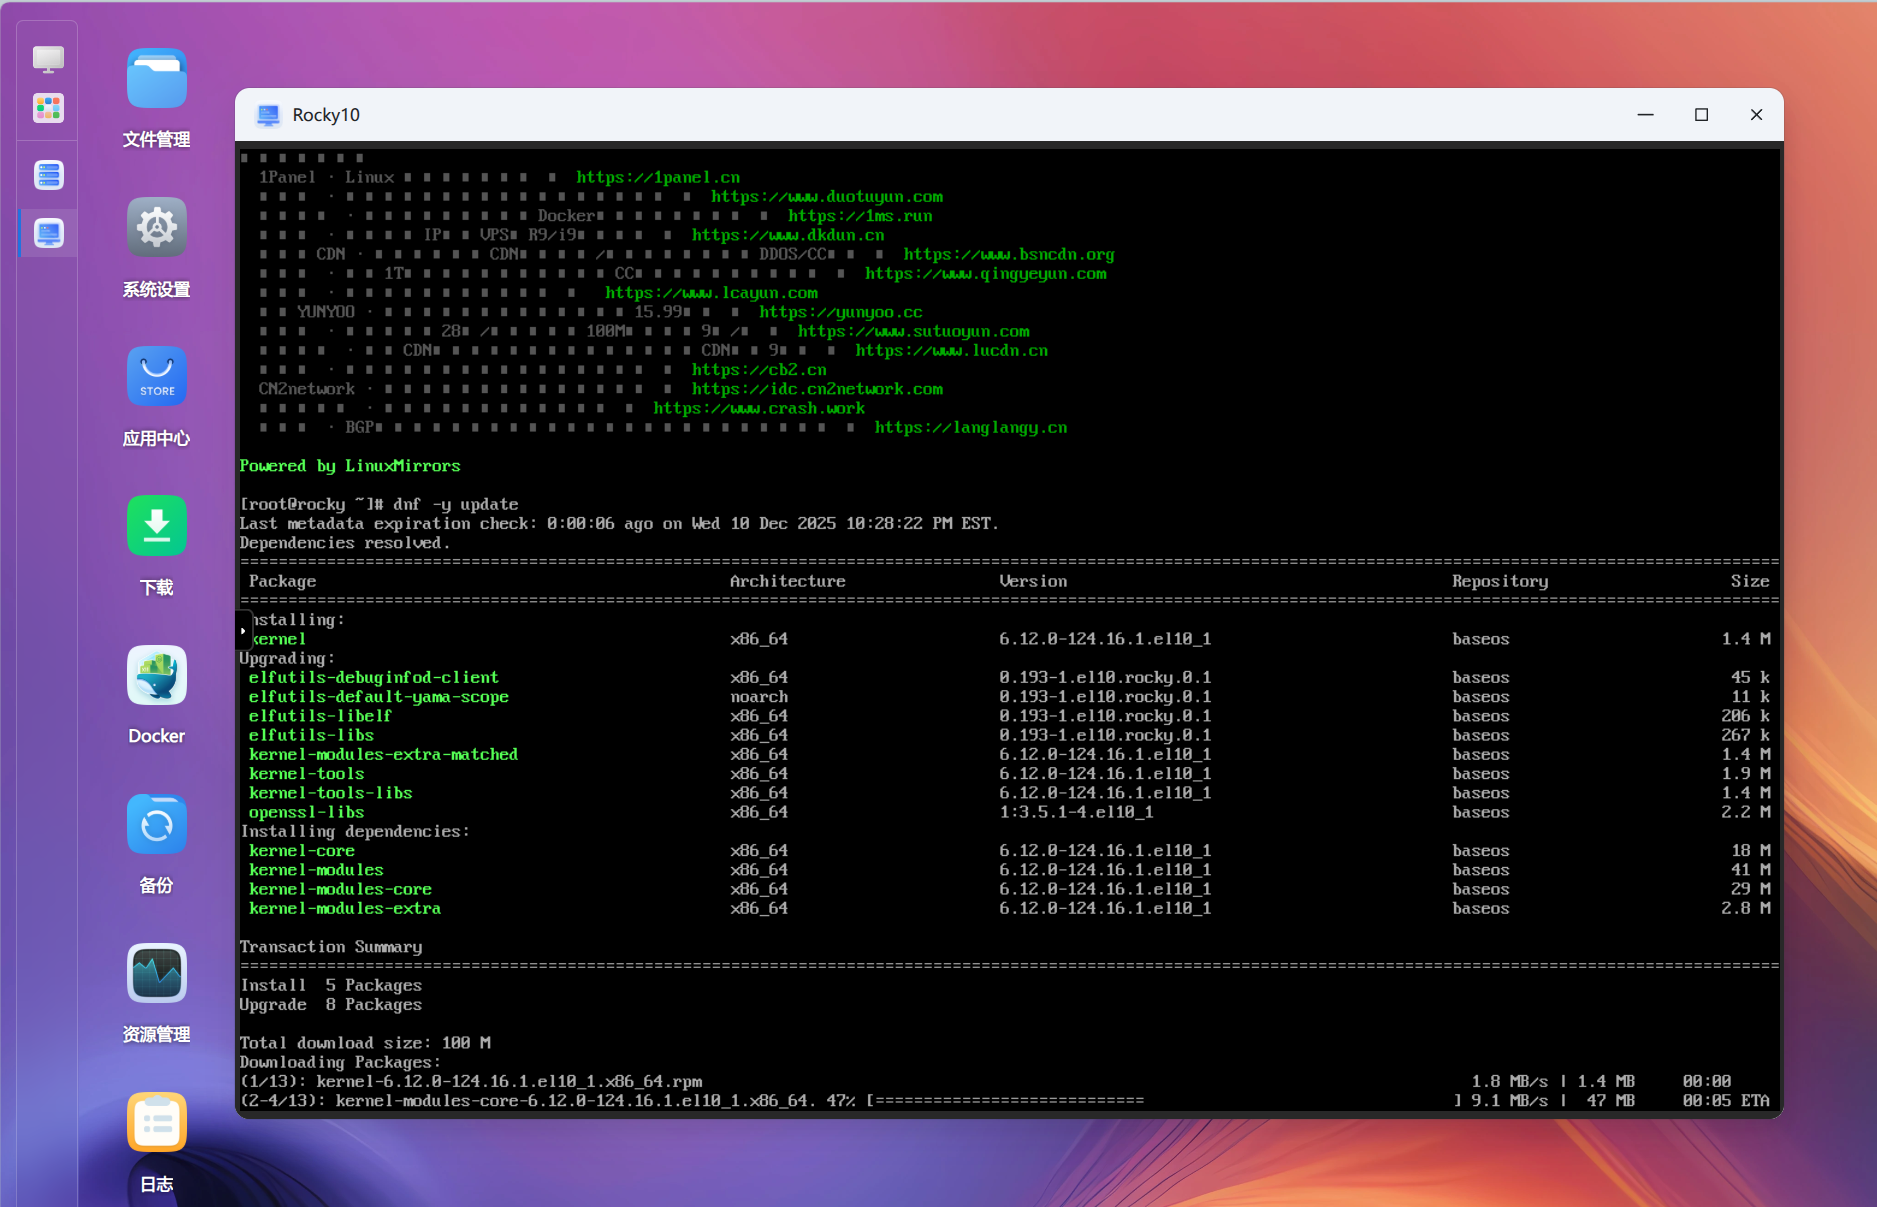The height and width of the screenshot is (1207, 1877).
Task: Open the 下载 download app
Action: 157,526
